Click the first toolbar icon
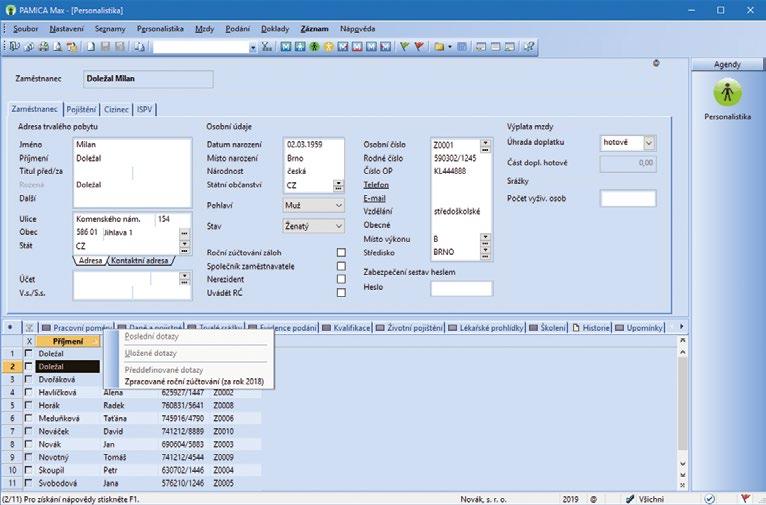766x505 pixels. tap(15, 46)
